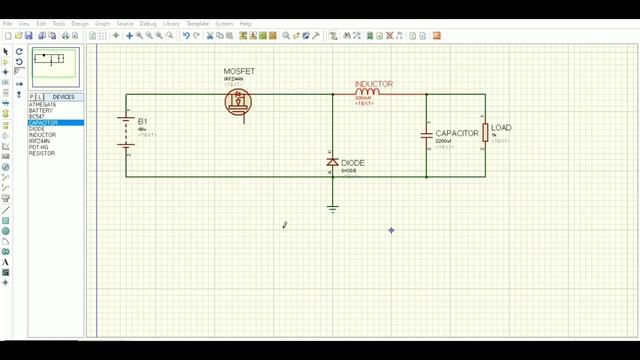Click the DIODE symbol on the schematic

point(332,162)
